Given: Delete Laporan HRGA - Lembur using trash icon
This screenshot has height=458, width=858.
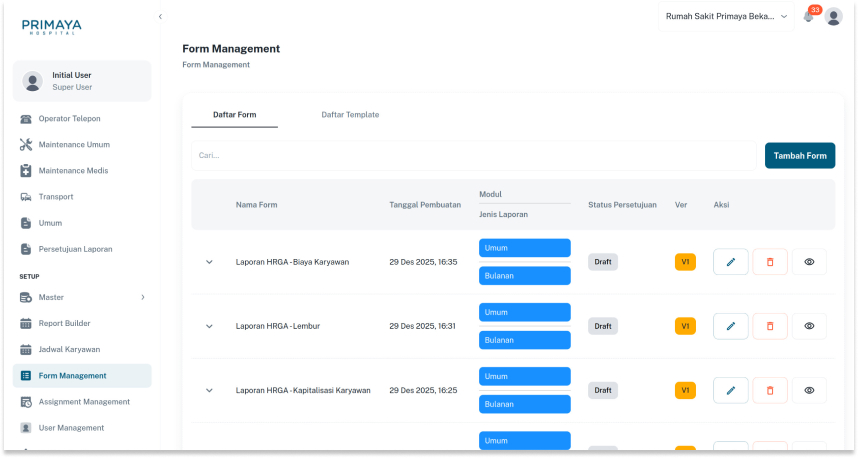Looking at the screenshot, I should pos(770,326).
